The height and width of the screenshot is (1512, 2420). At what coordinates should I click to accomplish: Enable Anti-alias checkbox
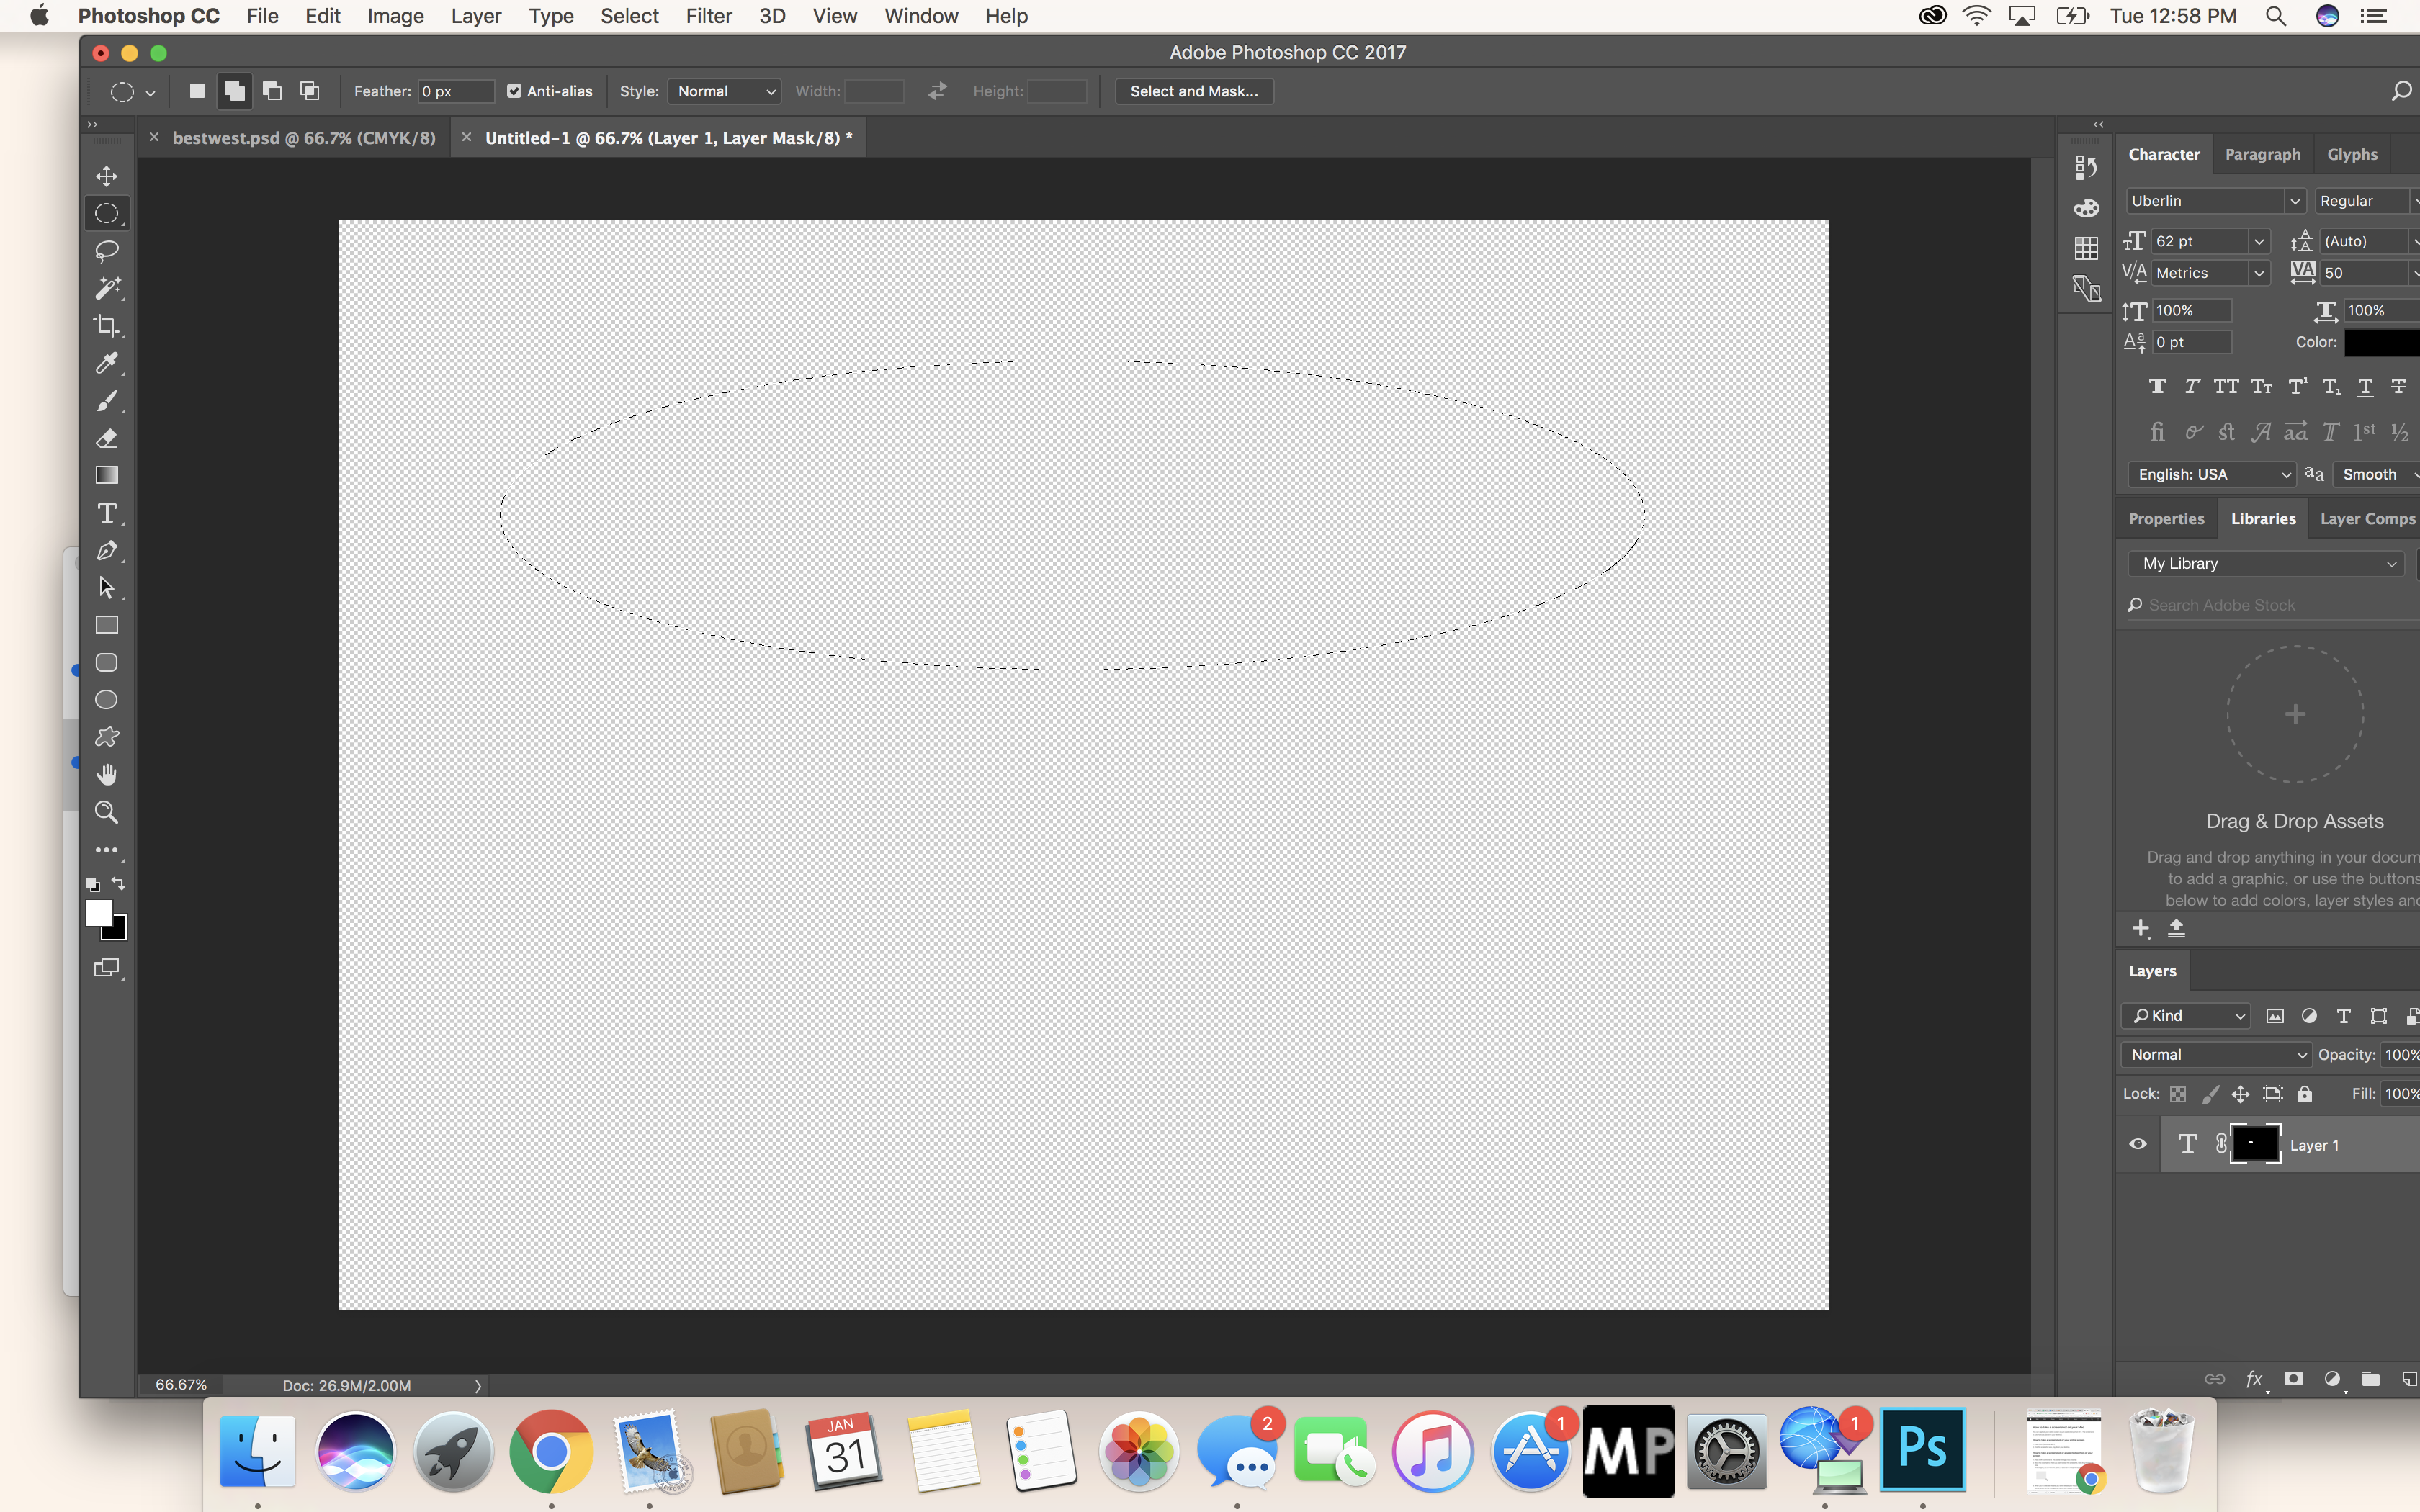[512, 91]
